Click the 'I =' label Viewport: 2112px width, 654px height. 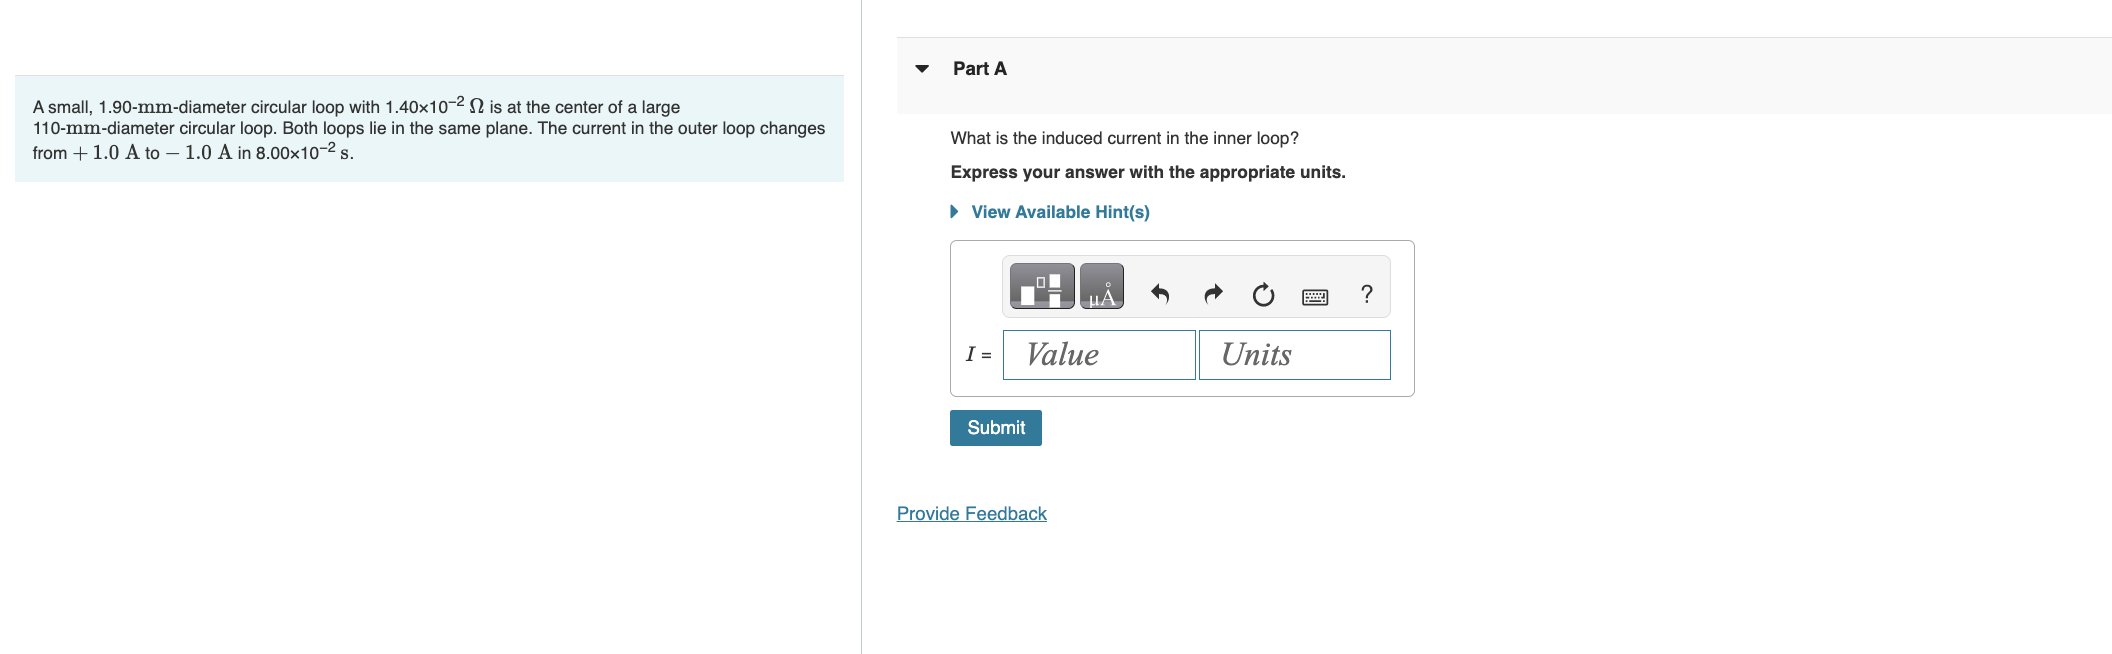click(x=979, y=354)
